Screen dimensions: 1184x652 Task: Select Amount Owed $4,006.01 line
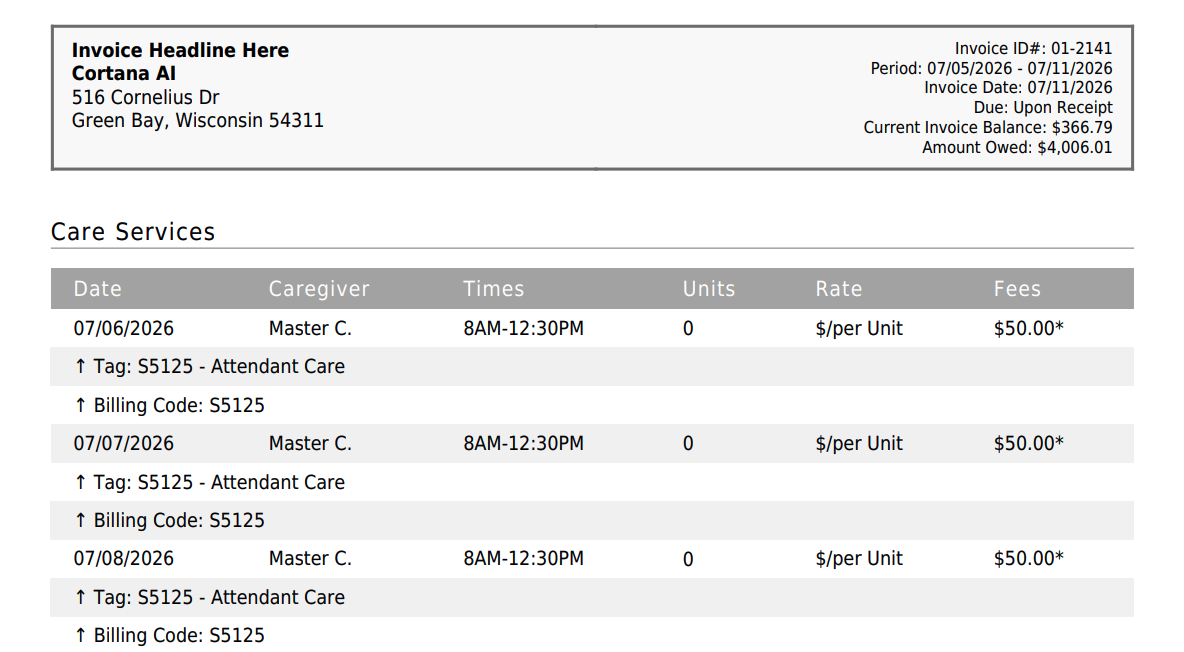point(1016,147)
